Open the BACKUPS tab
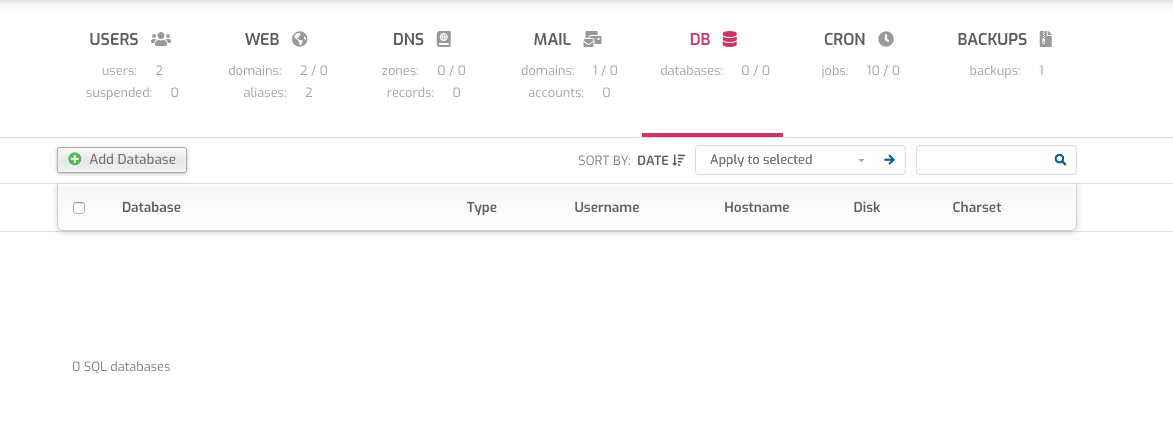Viewport: 1173px width, 431px height. pos(1005,39)
